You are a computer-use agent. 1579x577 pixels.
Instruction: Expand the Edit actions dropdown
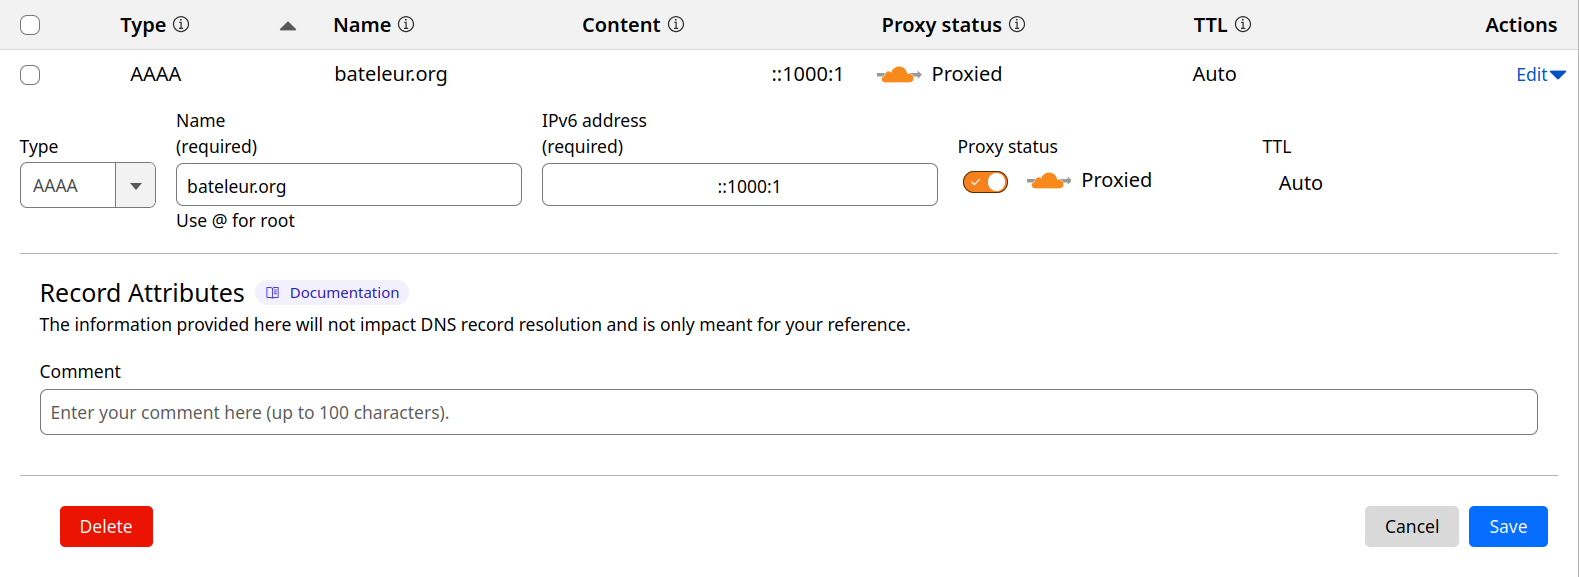pyautogui.click(x=1539, y=74)
